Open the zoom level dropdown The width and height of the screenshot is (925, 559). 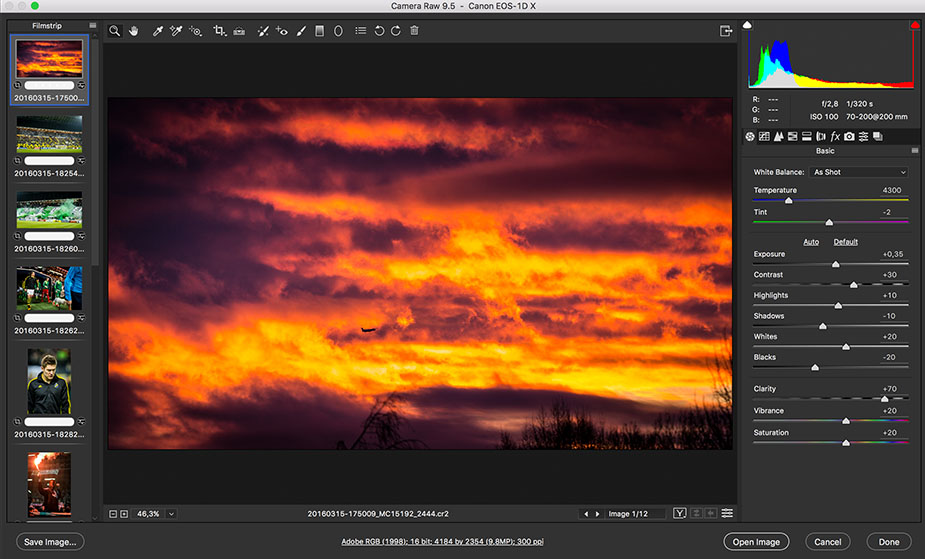[172, 514]
